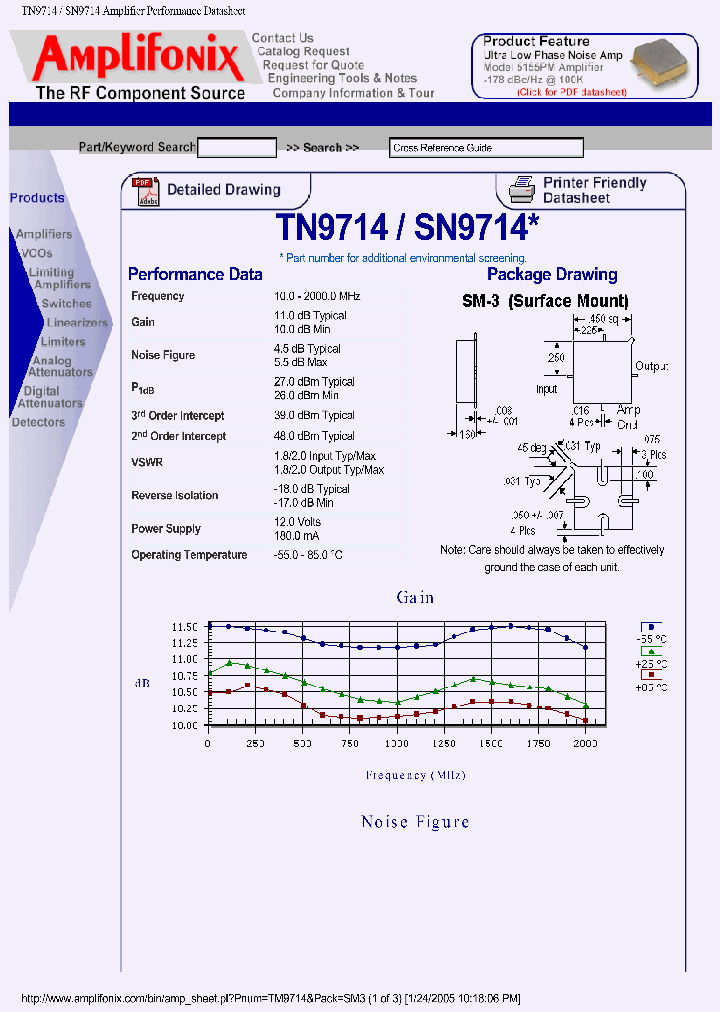Select VCOs in the Products sidebar
The height and width of the screenshot is (1012, 720).
[x=36, y=254]
